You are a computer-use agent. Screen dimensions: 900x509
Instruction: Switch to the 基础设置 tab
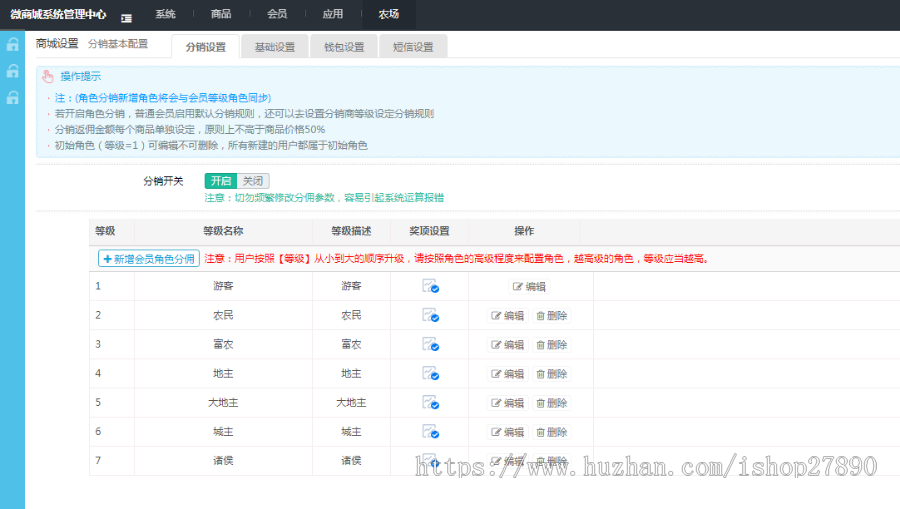click(275, 46)
